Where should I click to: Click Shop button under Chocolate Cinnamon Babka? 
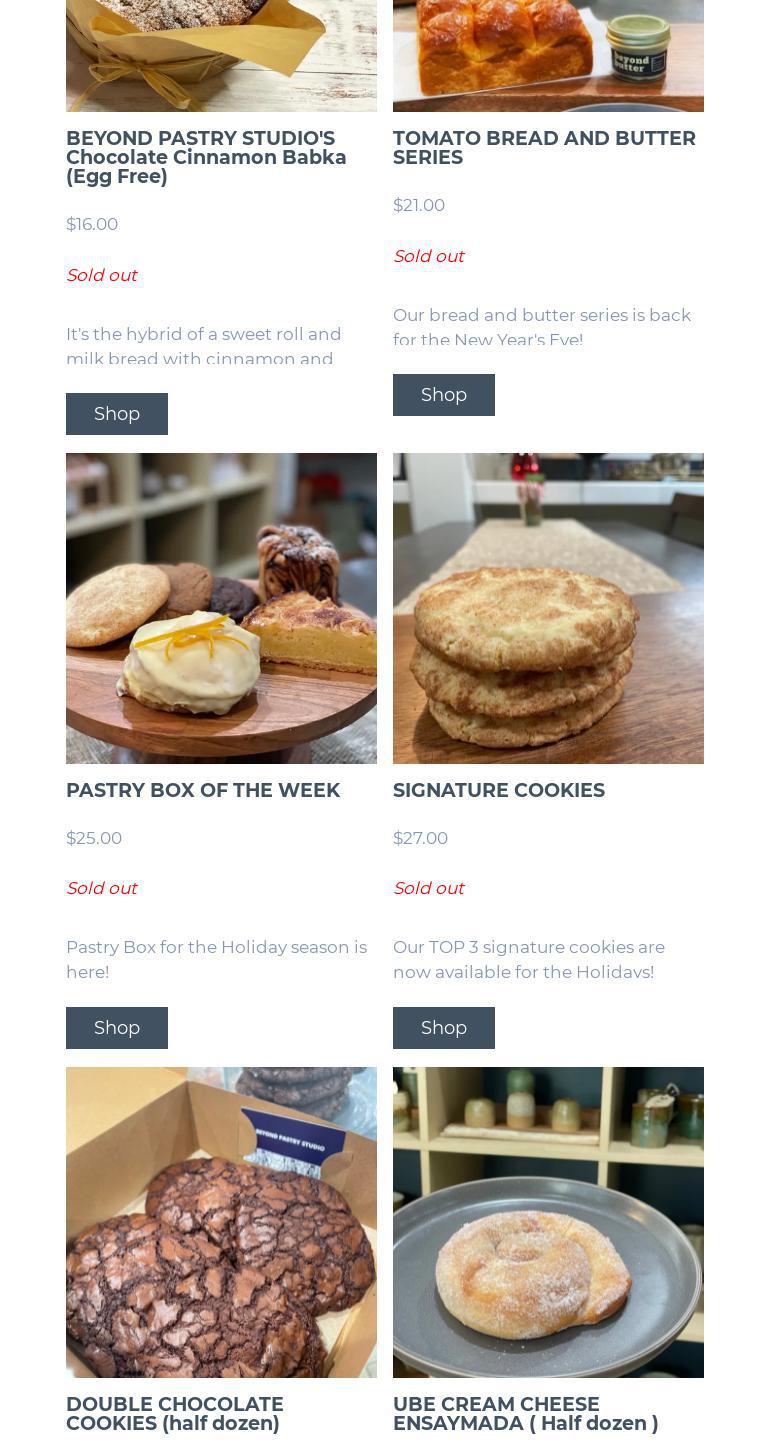(x=117, y=414)
